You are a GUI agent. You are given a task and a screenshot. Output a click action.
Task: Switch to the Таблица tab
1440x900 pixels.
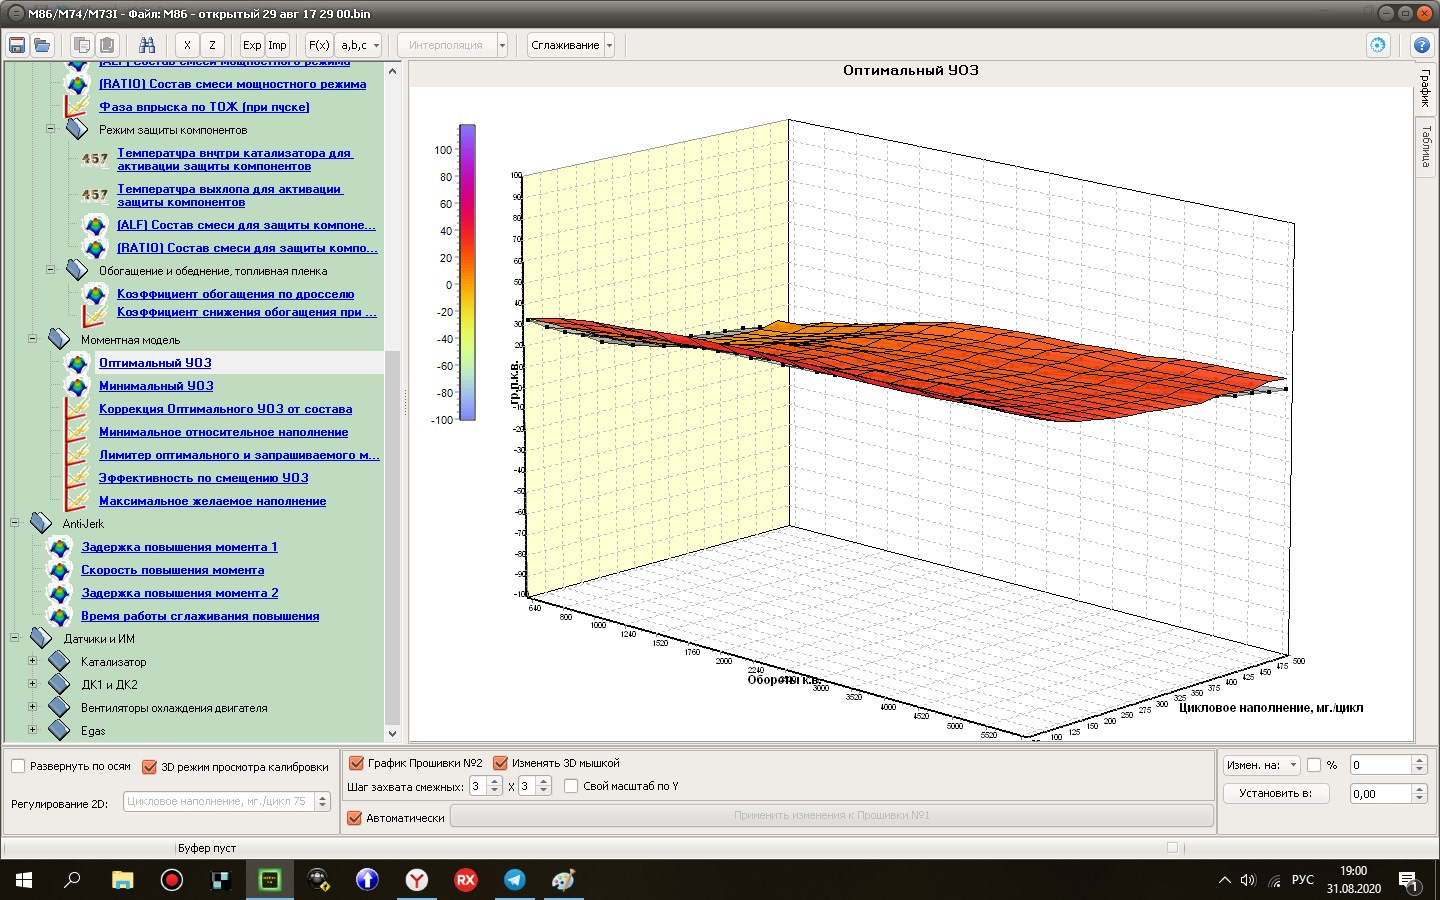coord(1426,147)
